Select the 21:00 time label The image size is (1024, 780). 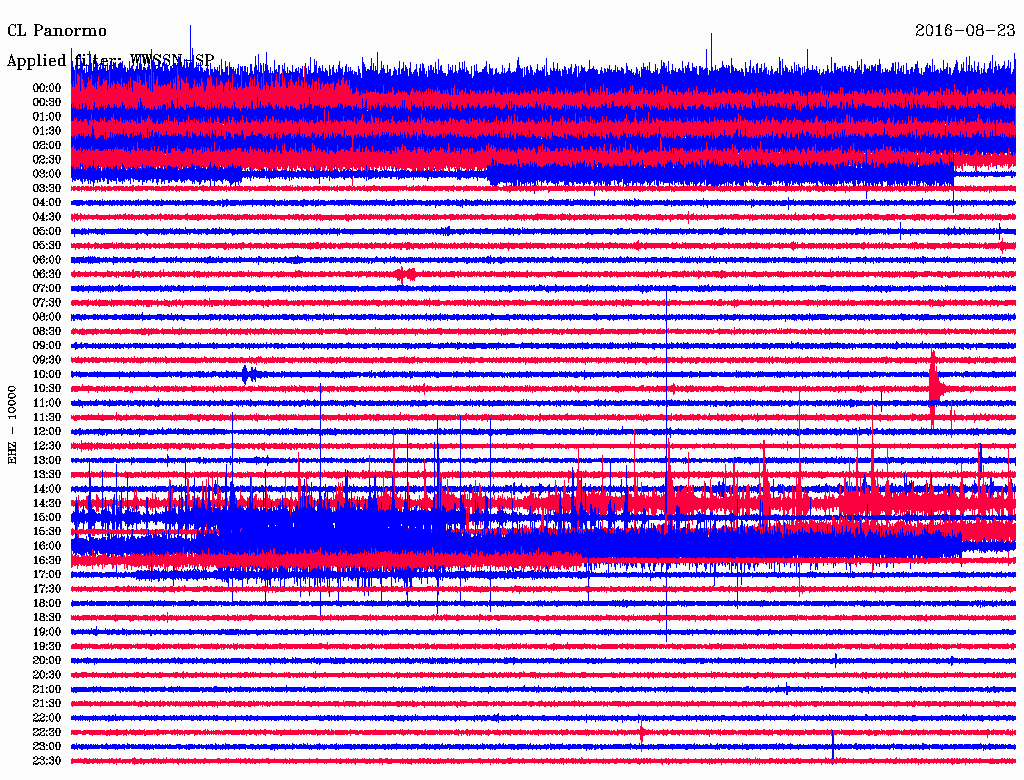click(x=46, y=690)
